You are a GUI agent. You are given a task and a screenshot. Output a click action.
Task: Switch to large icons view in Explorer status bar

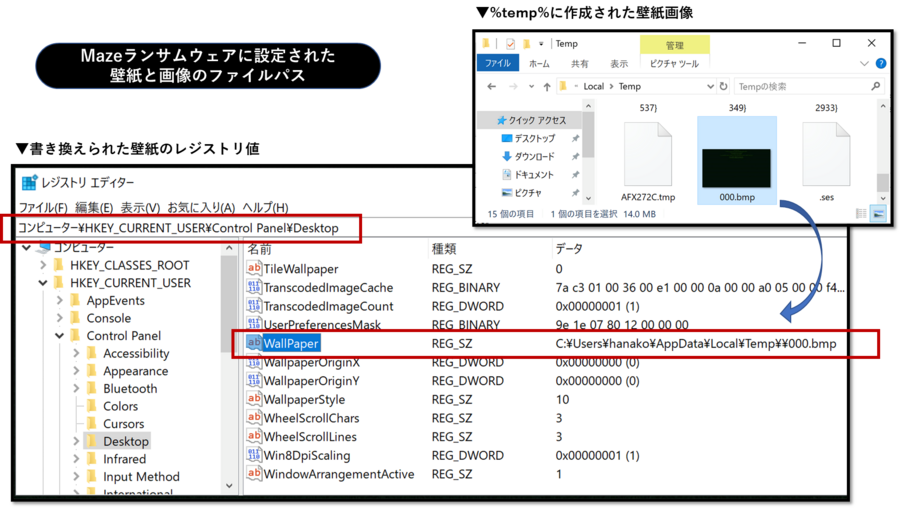[878, 214]
